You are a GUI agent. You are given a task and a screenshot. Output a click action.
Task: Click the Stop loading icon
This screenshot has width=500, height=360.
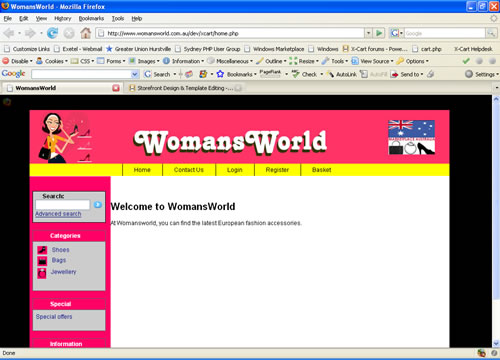click(x=69, y=33)
